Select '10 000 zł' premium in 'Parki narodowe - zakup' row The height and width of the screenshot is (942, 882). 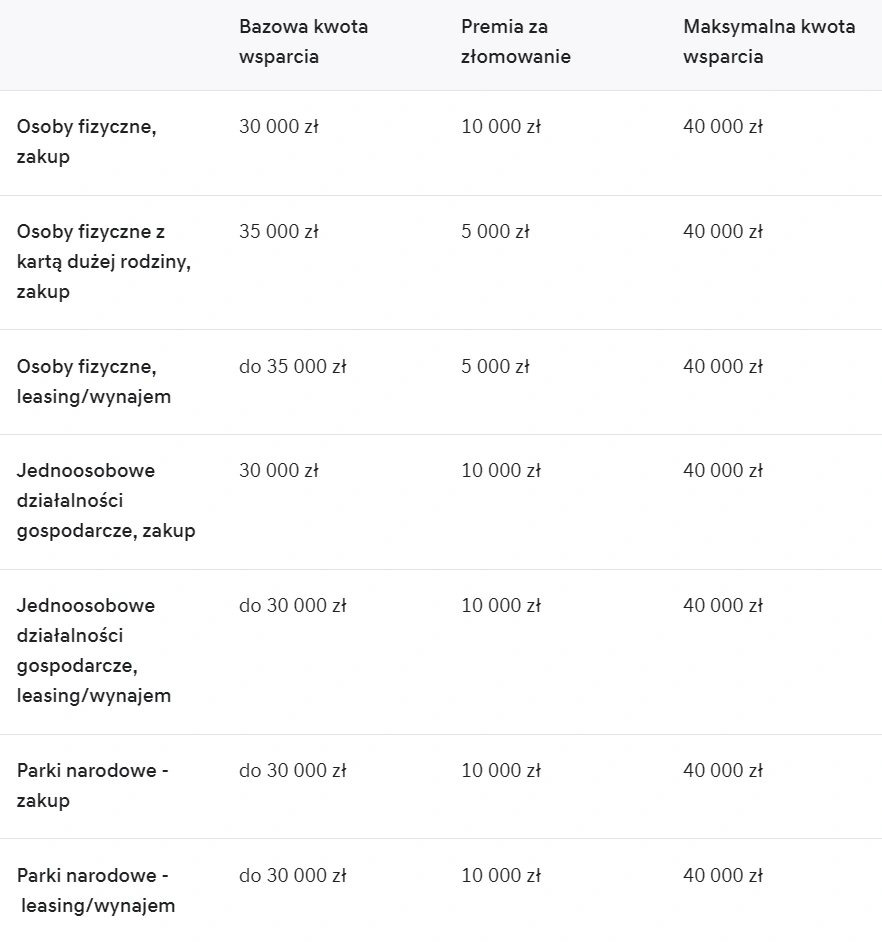[501, 770]
